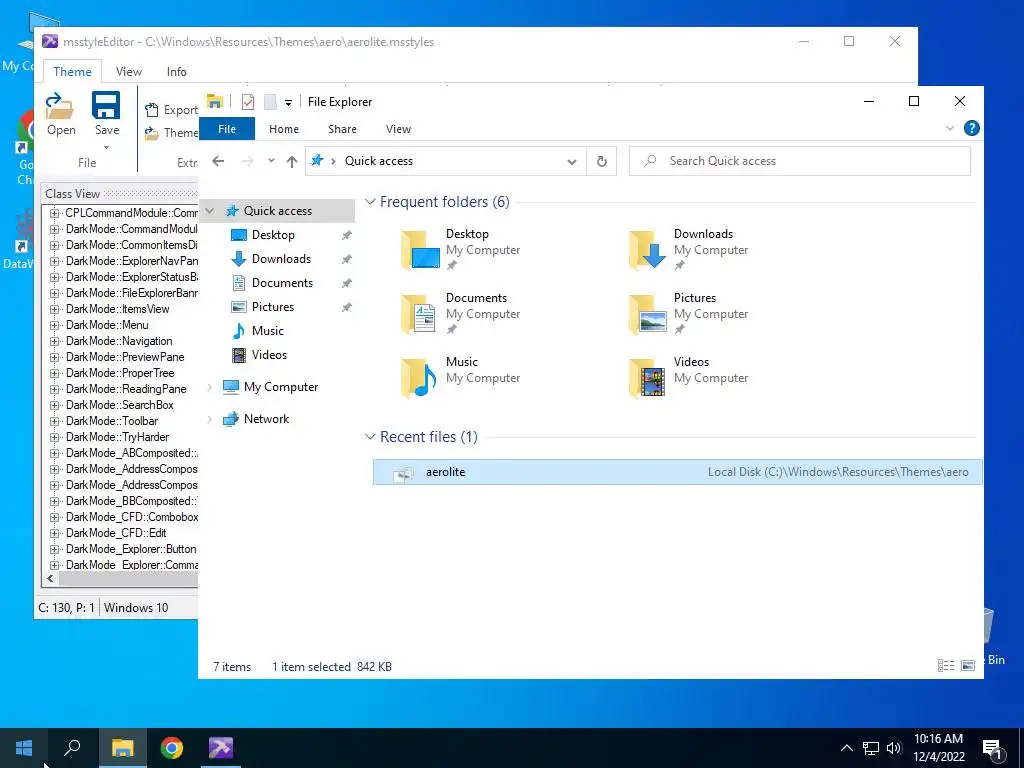
Task: Open the Customize Quick Access Toolbar dropdown
Action: click(x=288, y=103)
